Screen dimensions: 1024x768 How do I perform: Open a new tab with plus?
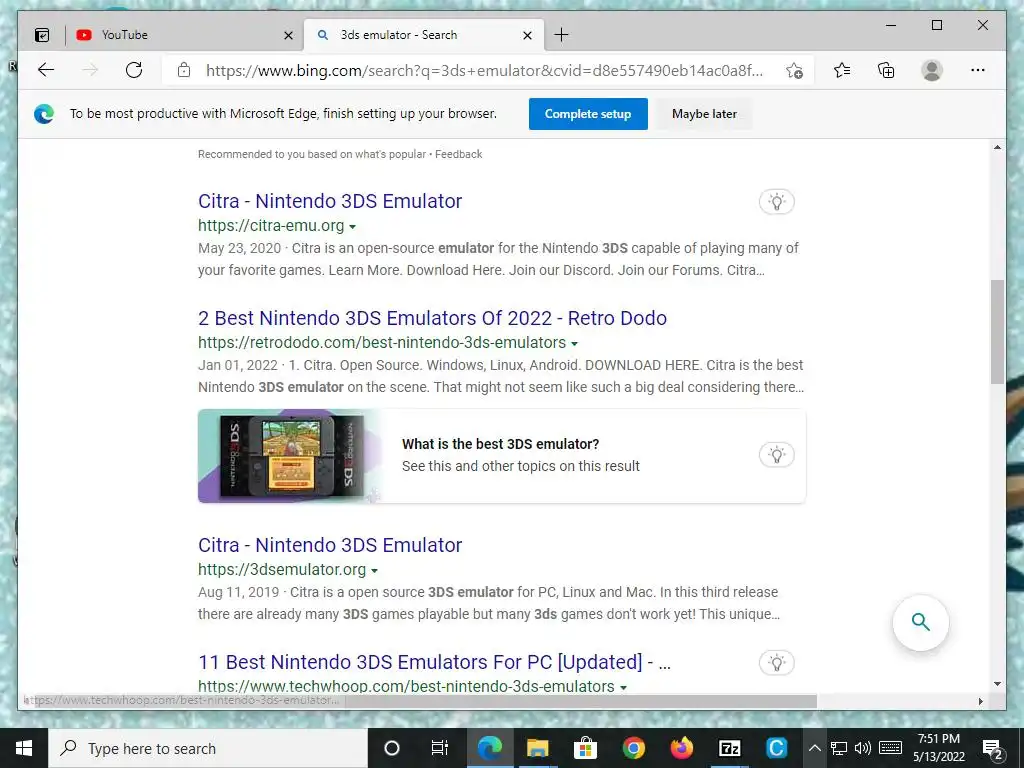(x=561, y=35)
